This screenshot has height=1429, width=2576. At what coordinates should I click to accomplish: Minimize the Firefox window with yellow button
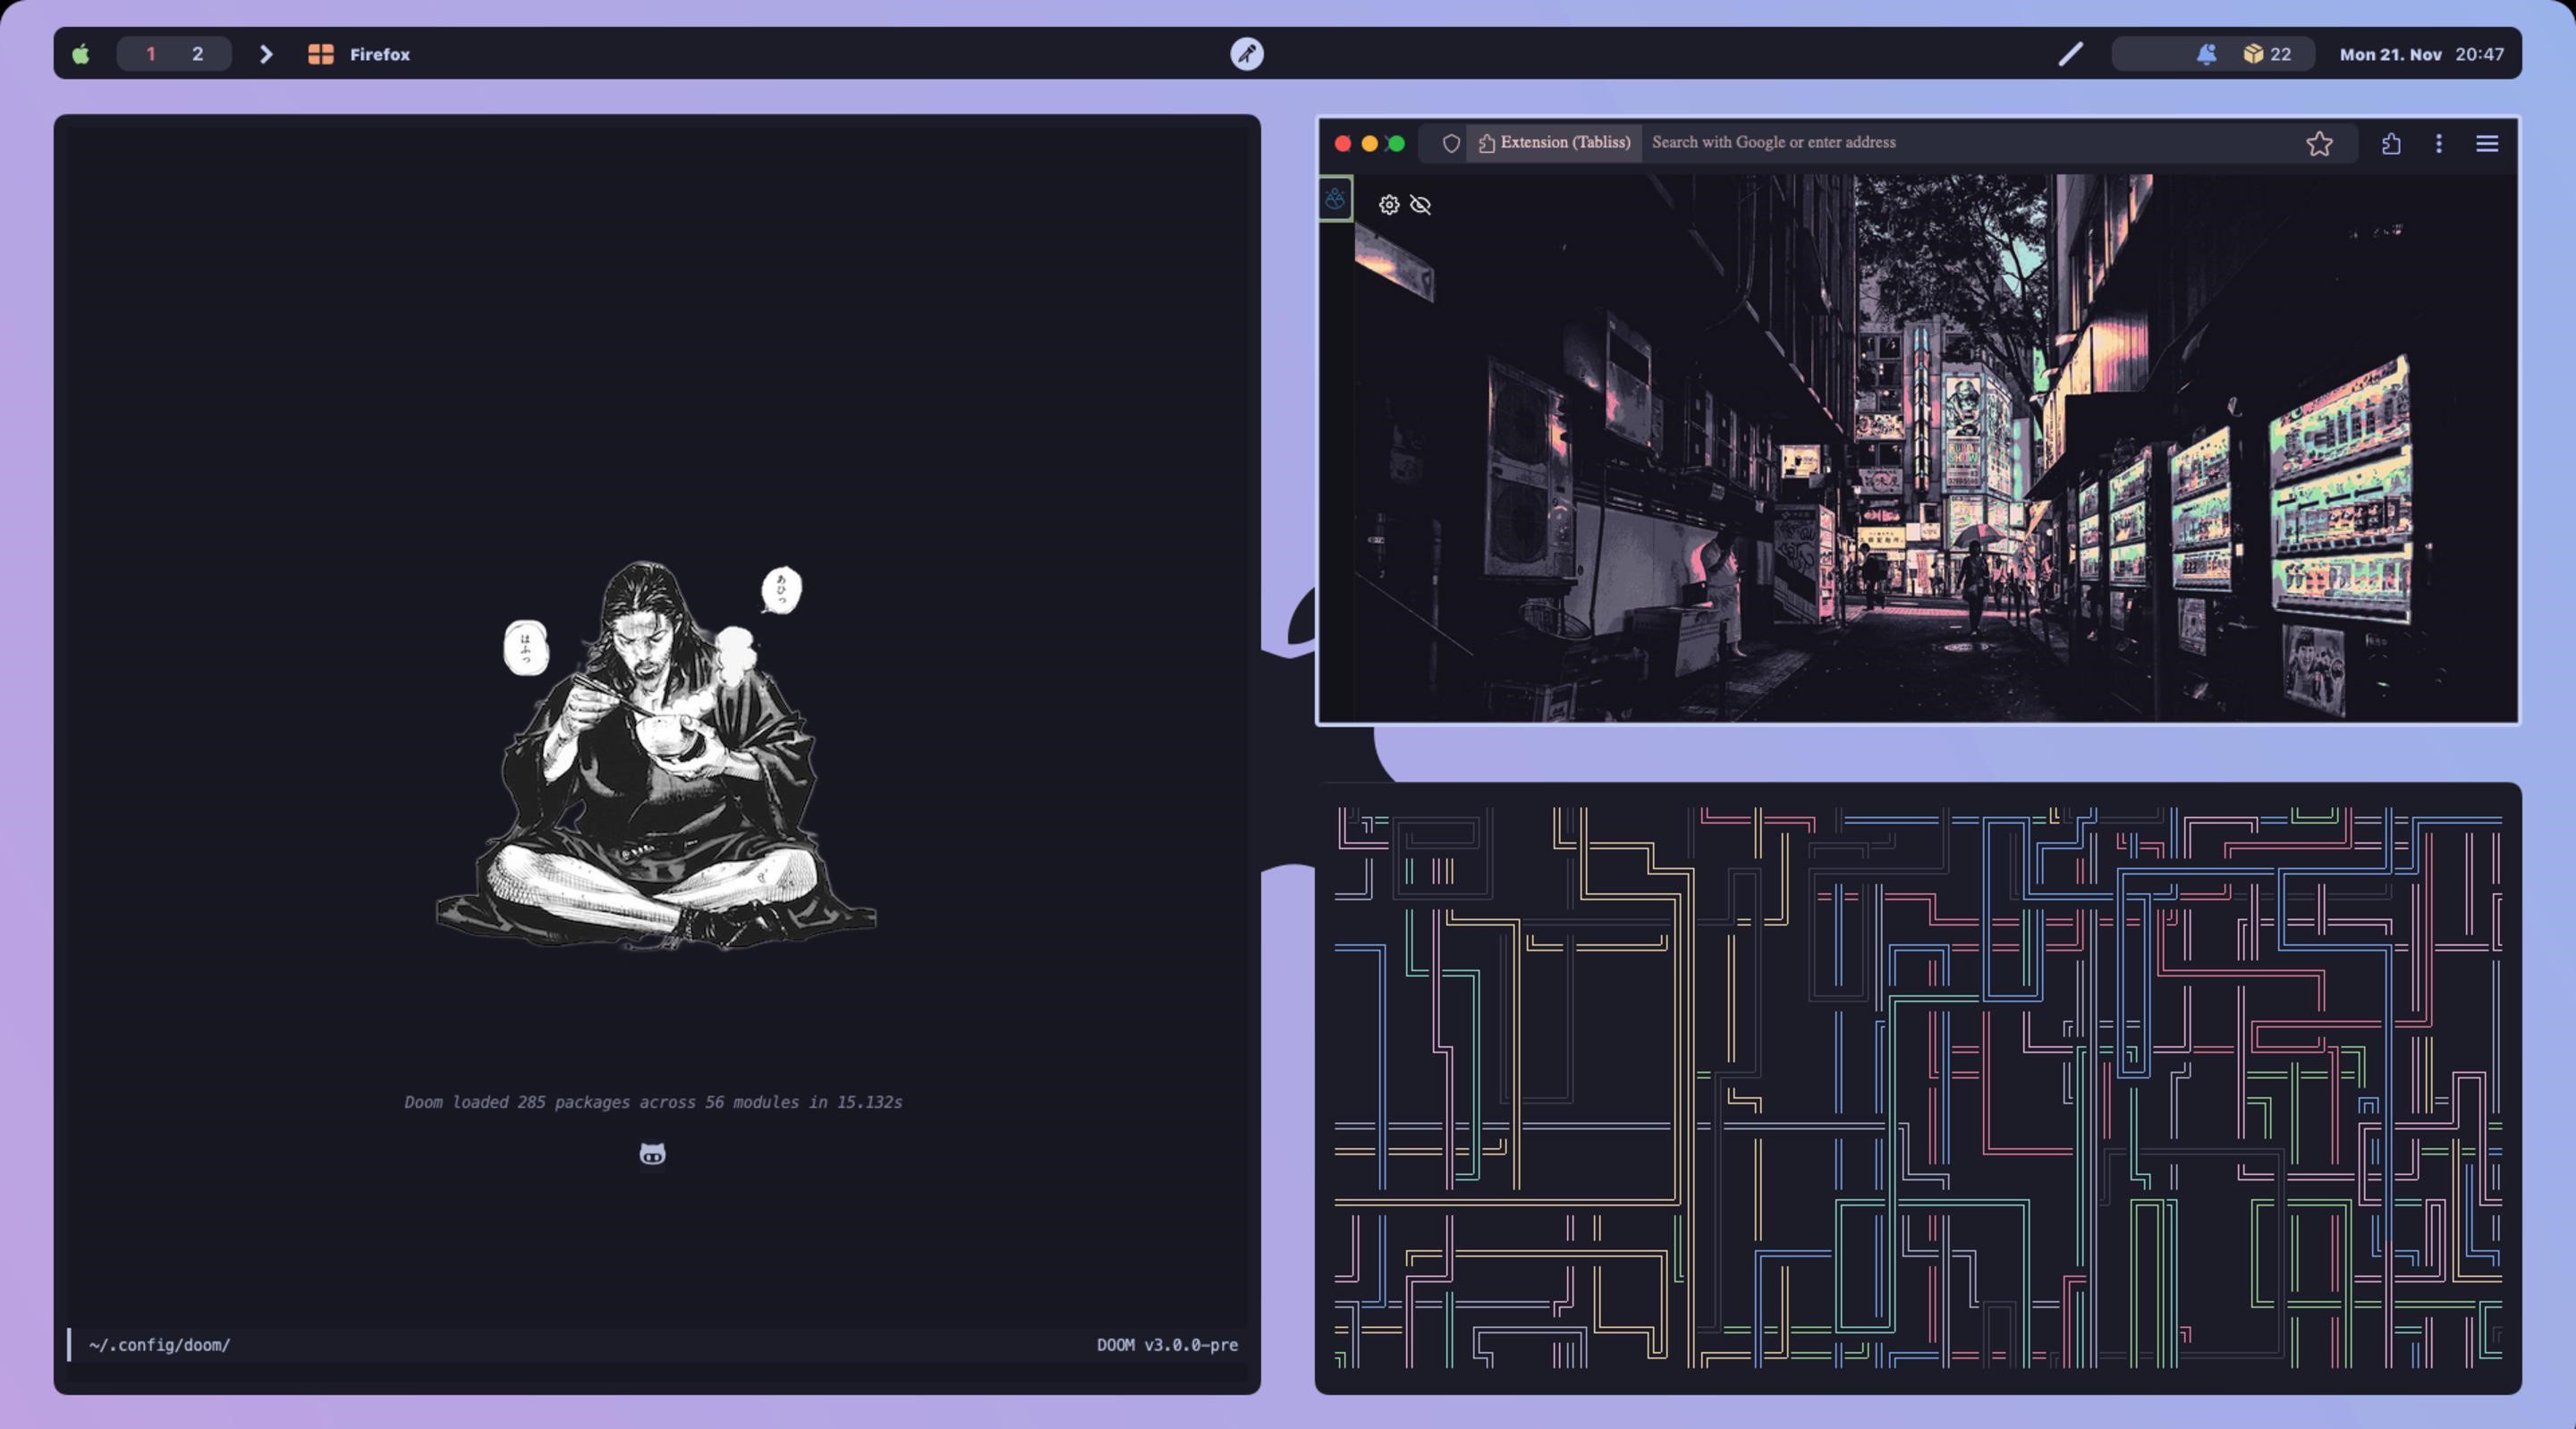1370,143
